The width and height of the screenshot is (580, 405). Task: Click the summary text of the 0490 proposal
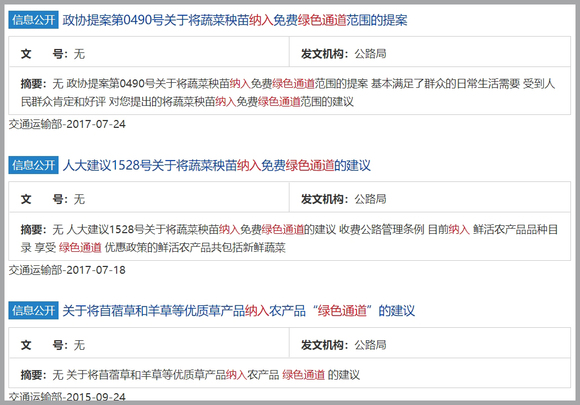click(x=290, y=91)
